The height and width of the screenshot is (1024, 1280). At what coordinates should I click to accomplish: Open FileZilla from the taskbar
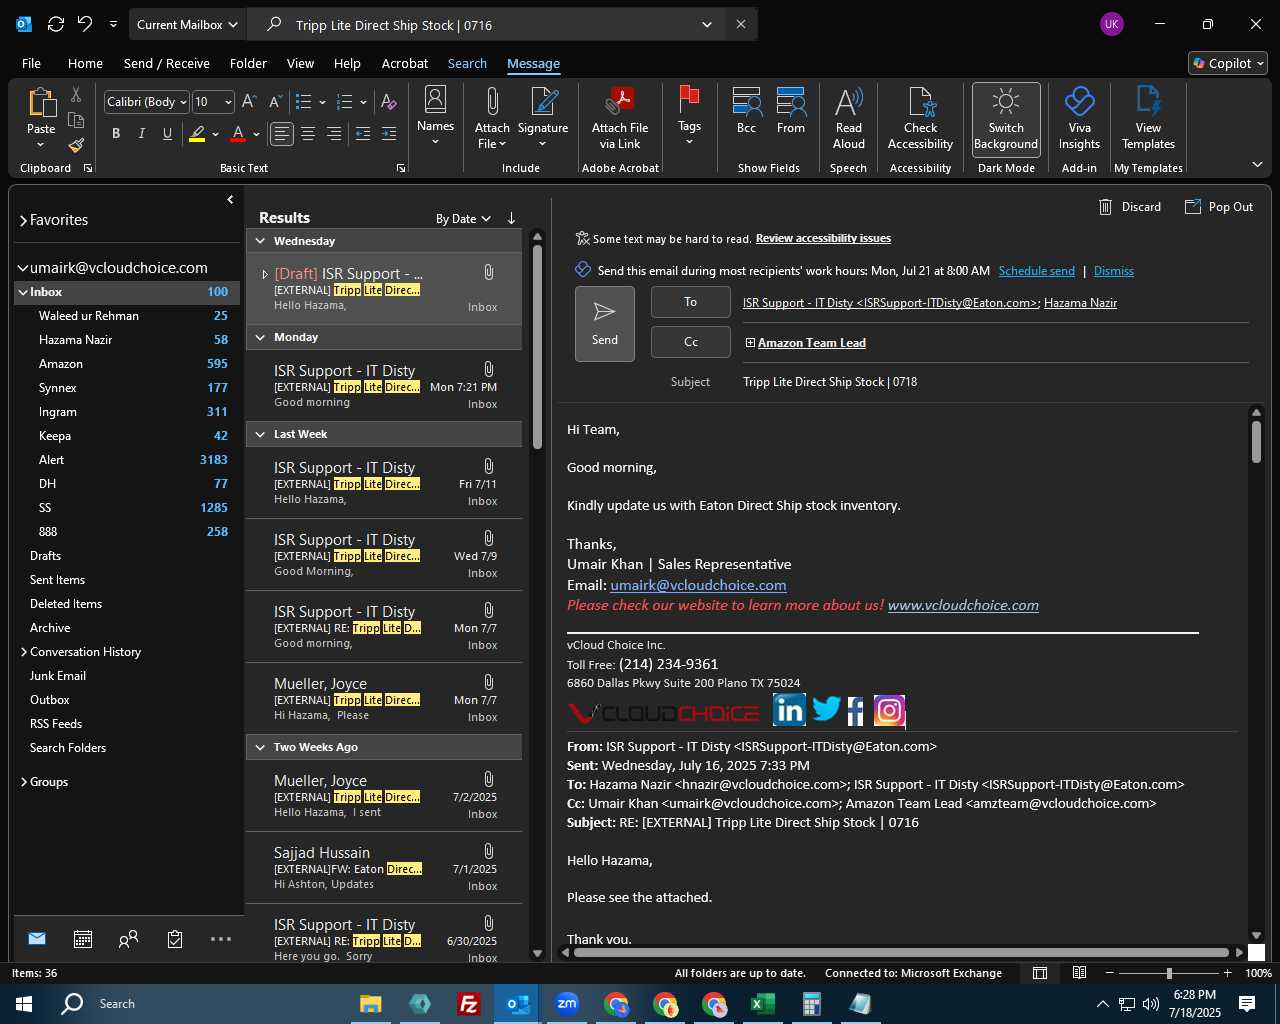(468, 1004)
